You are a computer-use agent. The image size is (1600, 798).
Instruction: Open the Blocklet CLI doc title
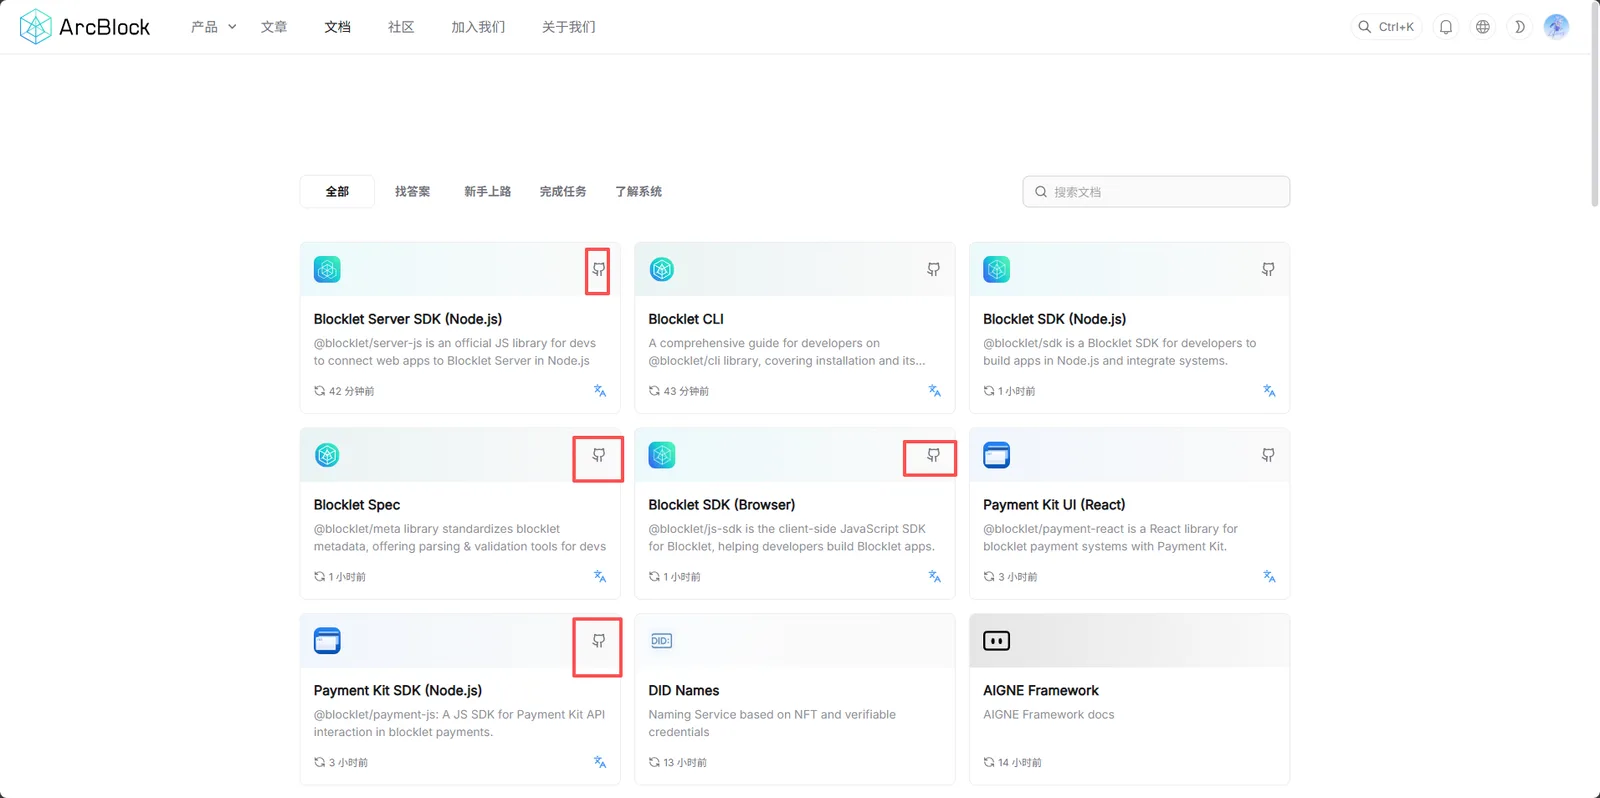click(x=686, y=319)
